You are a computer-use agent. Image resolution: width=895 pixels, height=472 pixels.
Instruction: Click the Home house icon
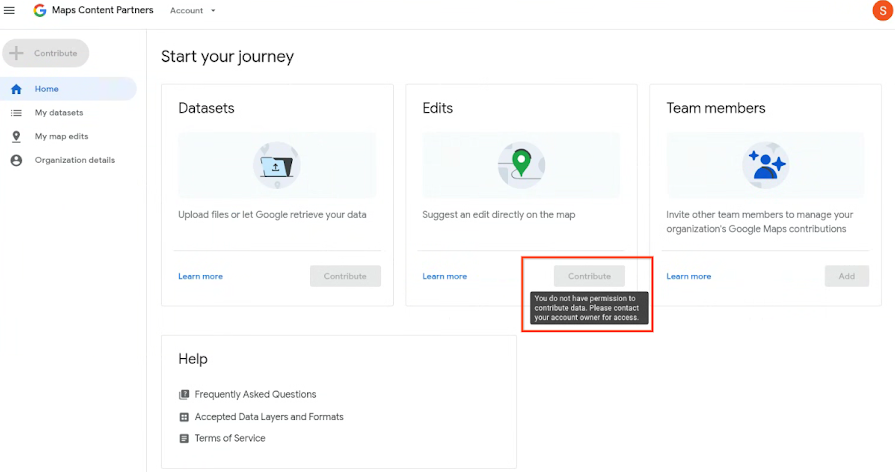(16, 89)
